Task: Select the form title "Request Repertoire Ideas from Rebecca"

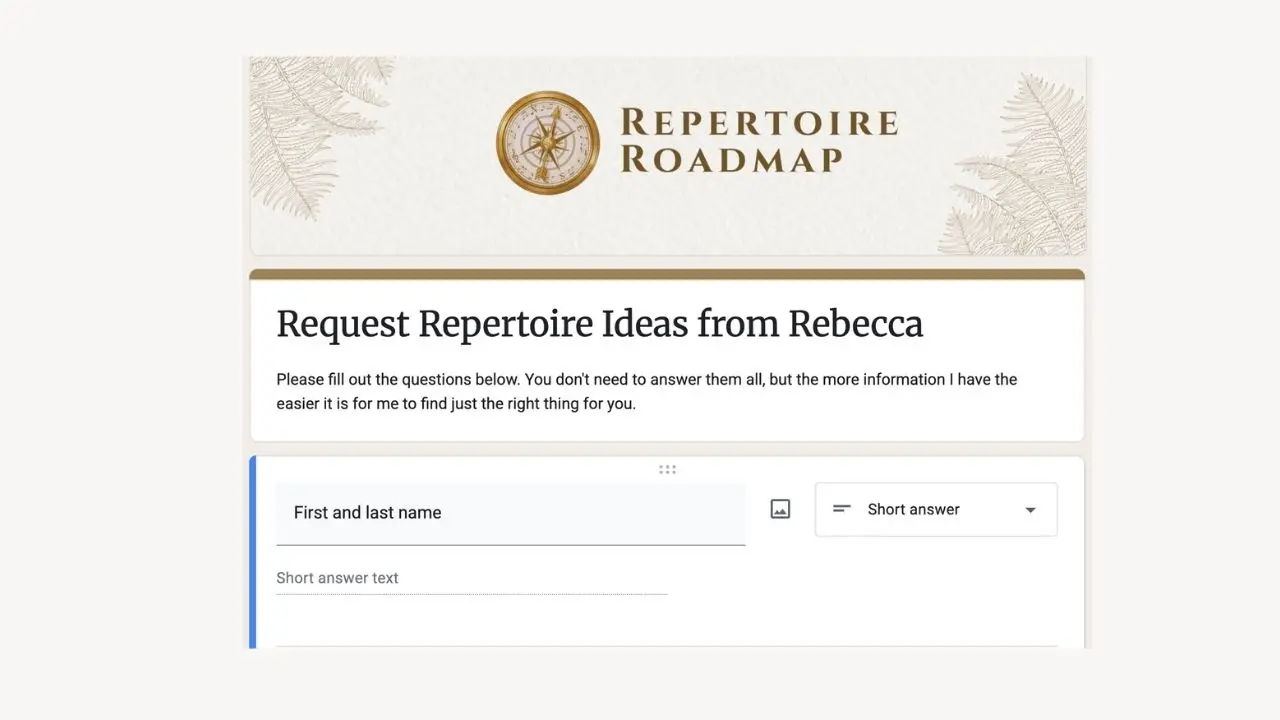Action: (599, 324)
